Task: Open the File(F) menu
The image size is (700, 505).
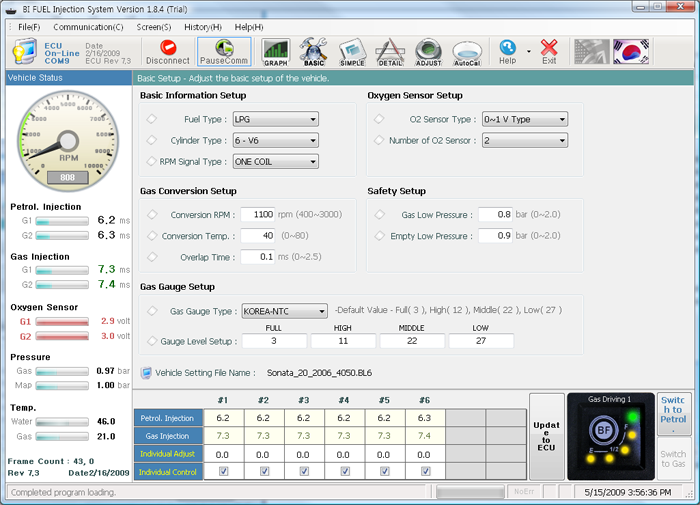Action: [x=29, y=27]
